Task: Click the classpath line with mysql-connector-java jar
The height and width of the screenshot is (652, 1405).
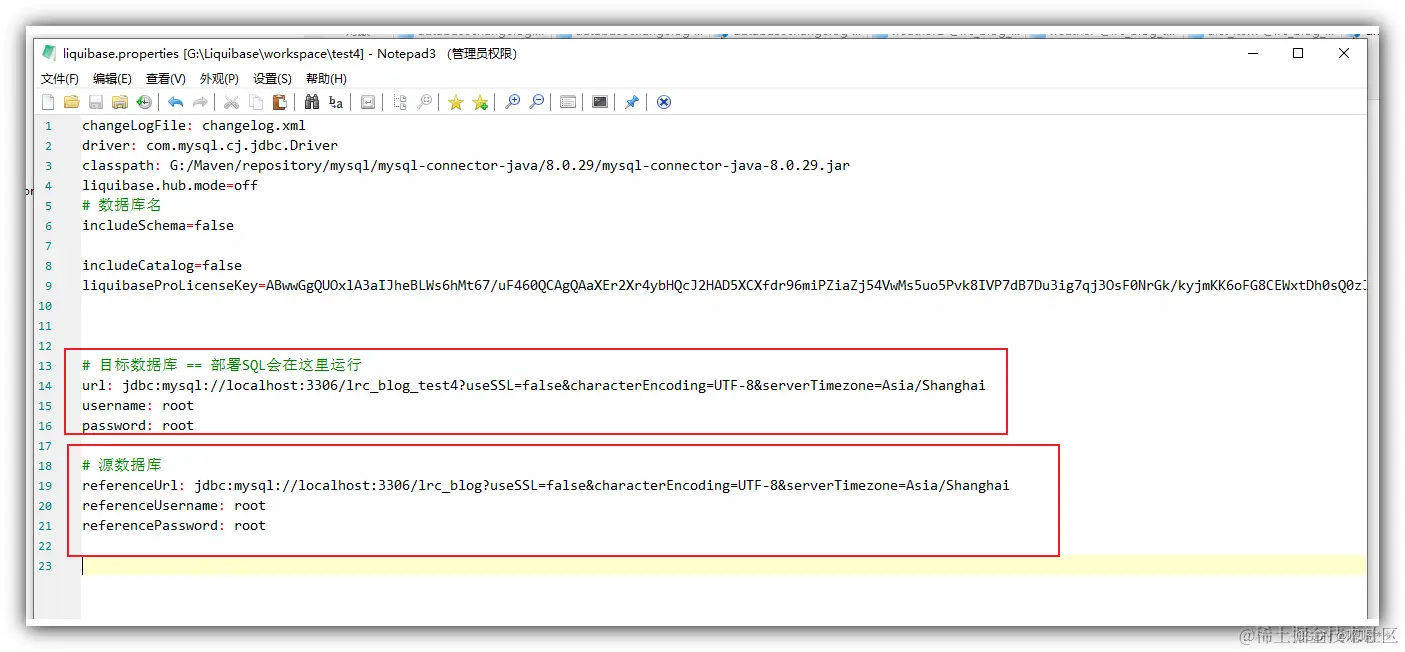Action: [x=466, y=166]
